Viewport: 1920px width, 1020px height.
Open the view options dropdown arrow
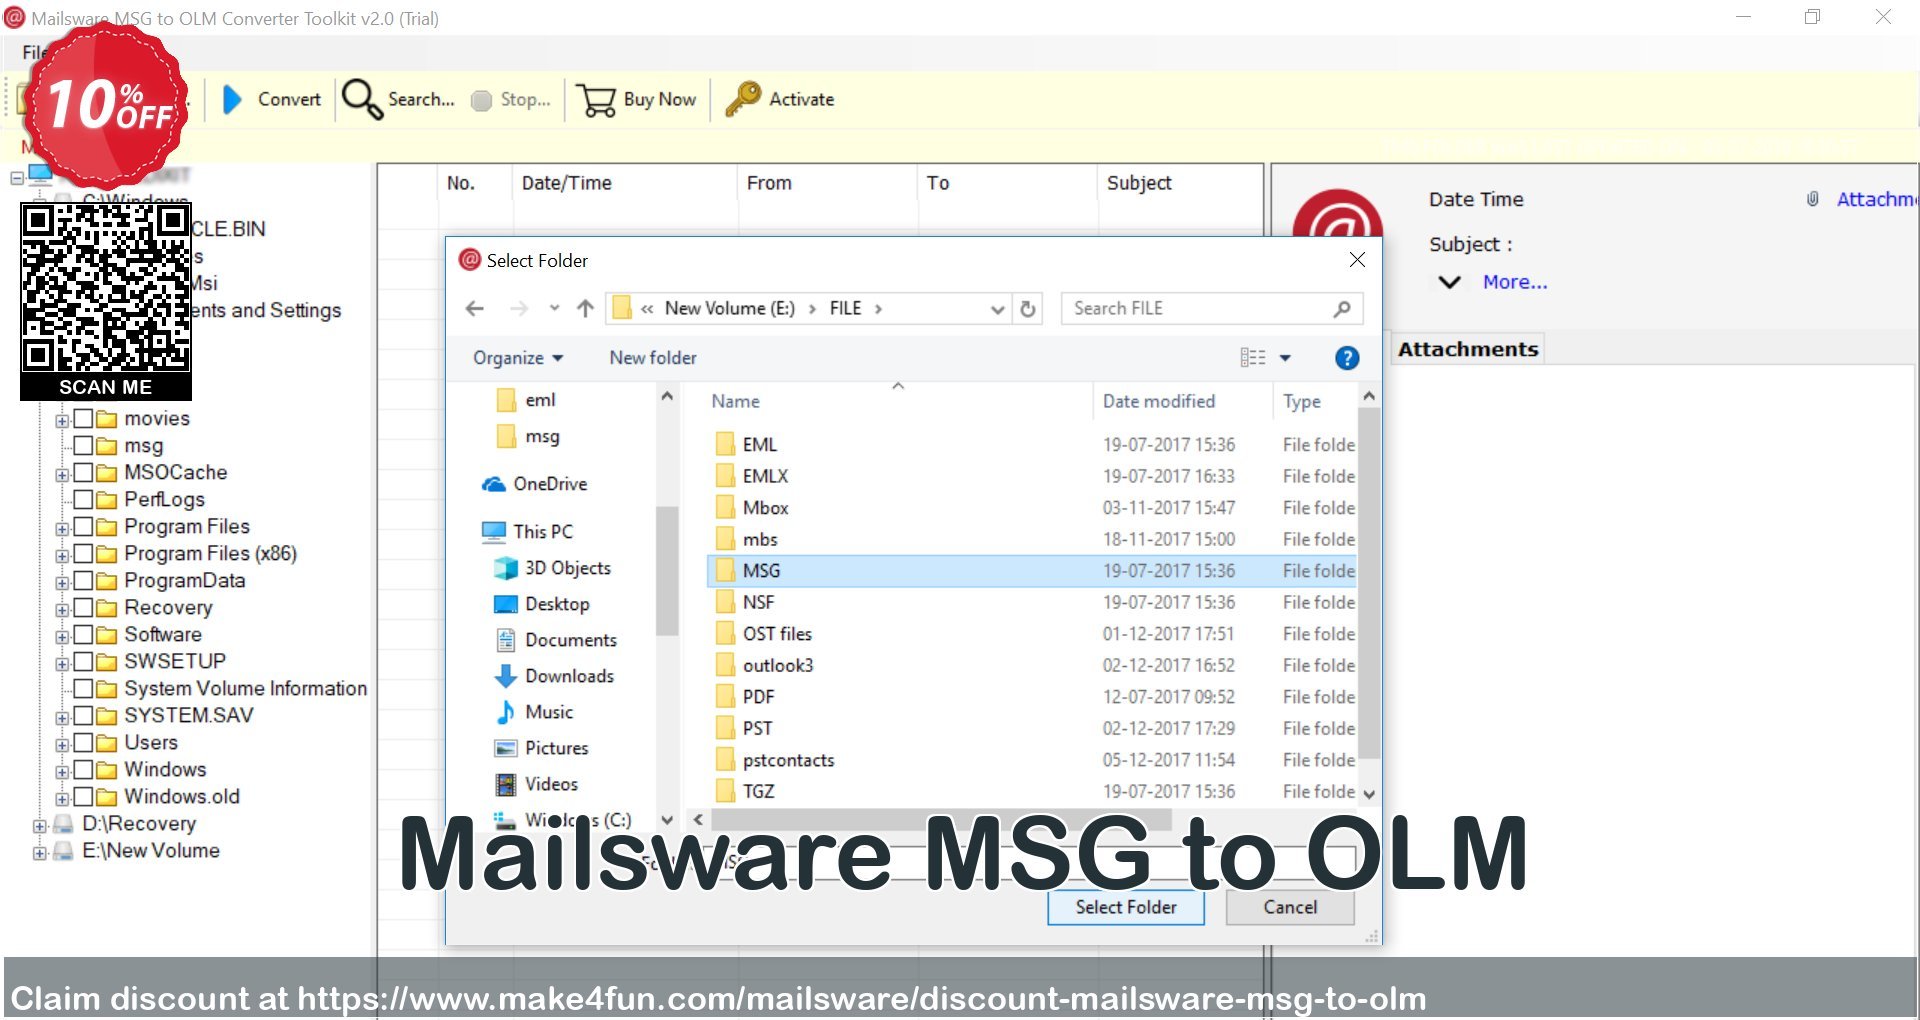[1285, 358]
